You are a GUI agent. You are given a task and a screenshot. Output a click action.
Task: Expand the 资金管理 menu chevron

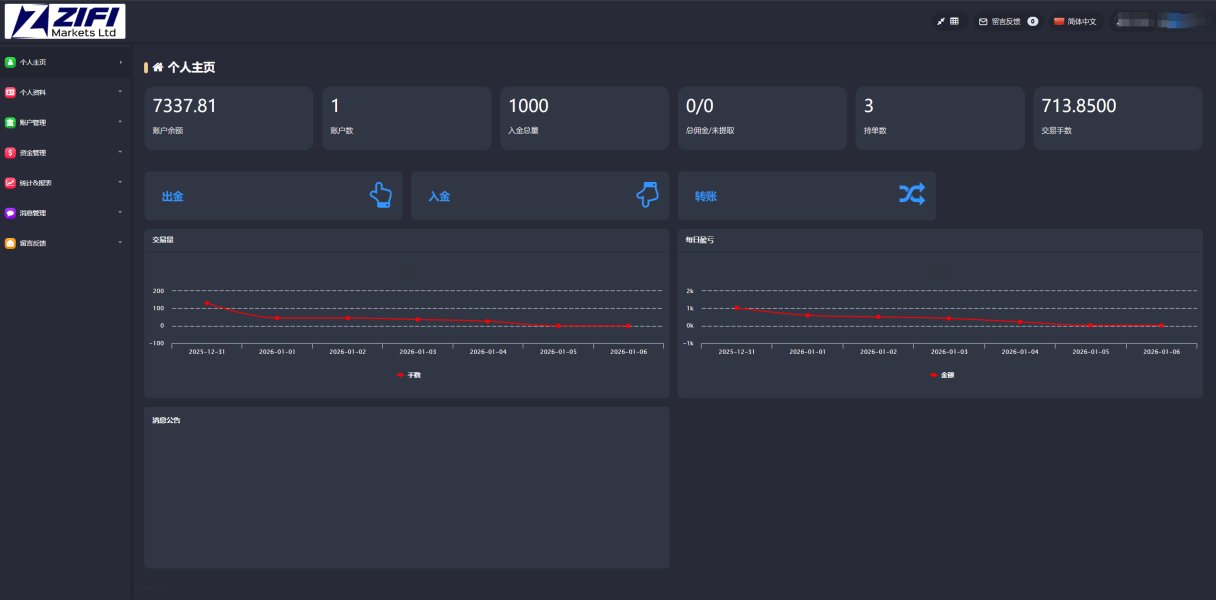pos(120,153)
